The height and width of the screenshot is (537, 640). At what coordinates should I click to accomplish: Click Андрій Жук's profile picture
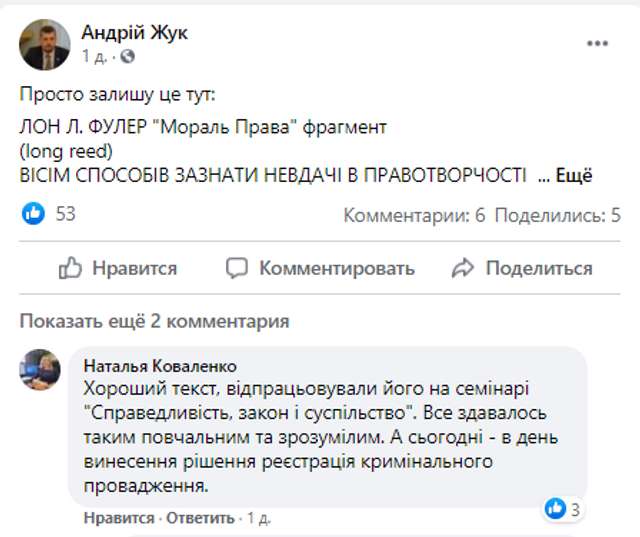(x=45, y=44)
